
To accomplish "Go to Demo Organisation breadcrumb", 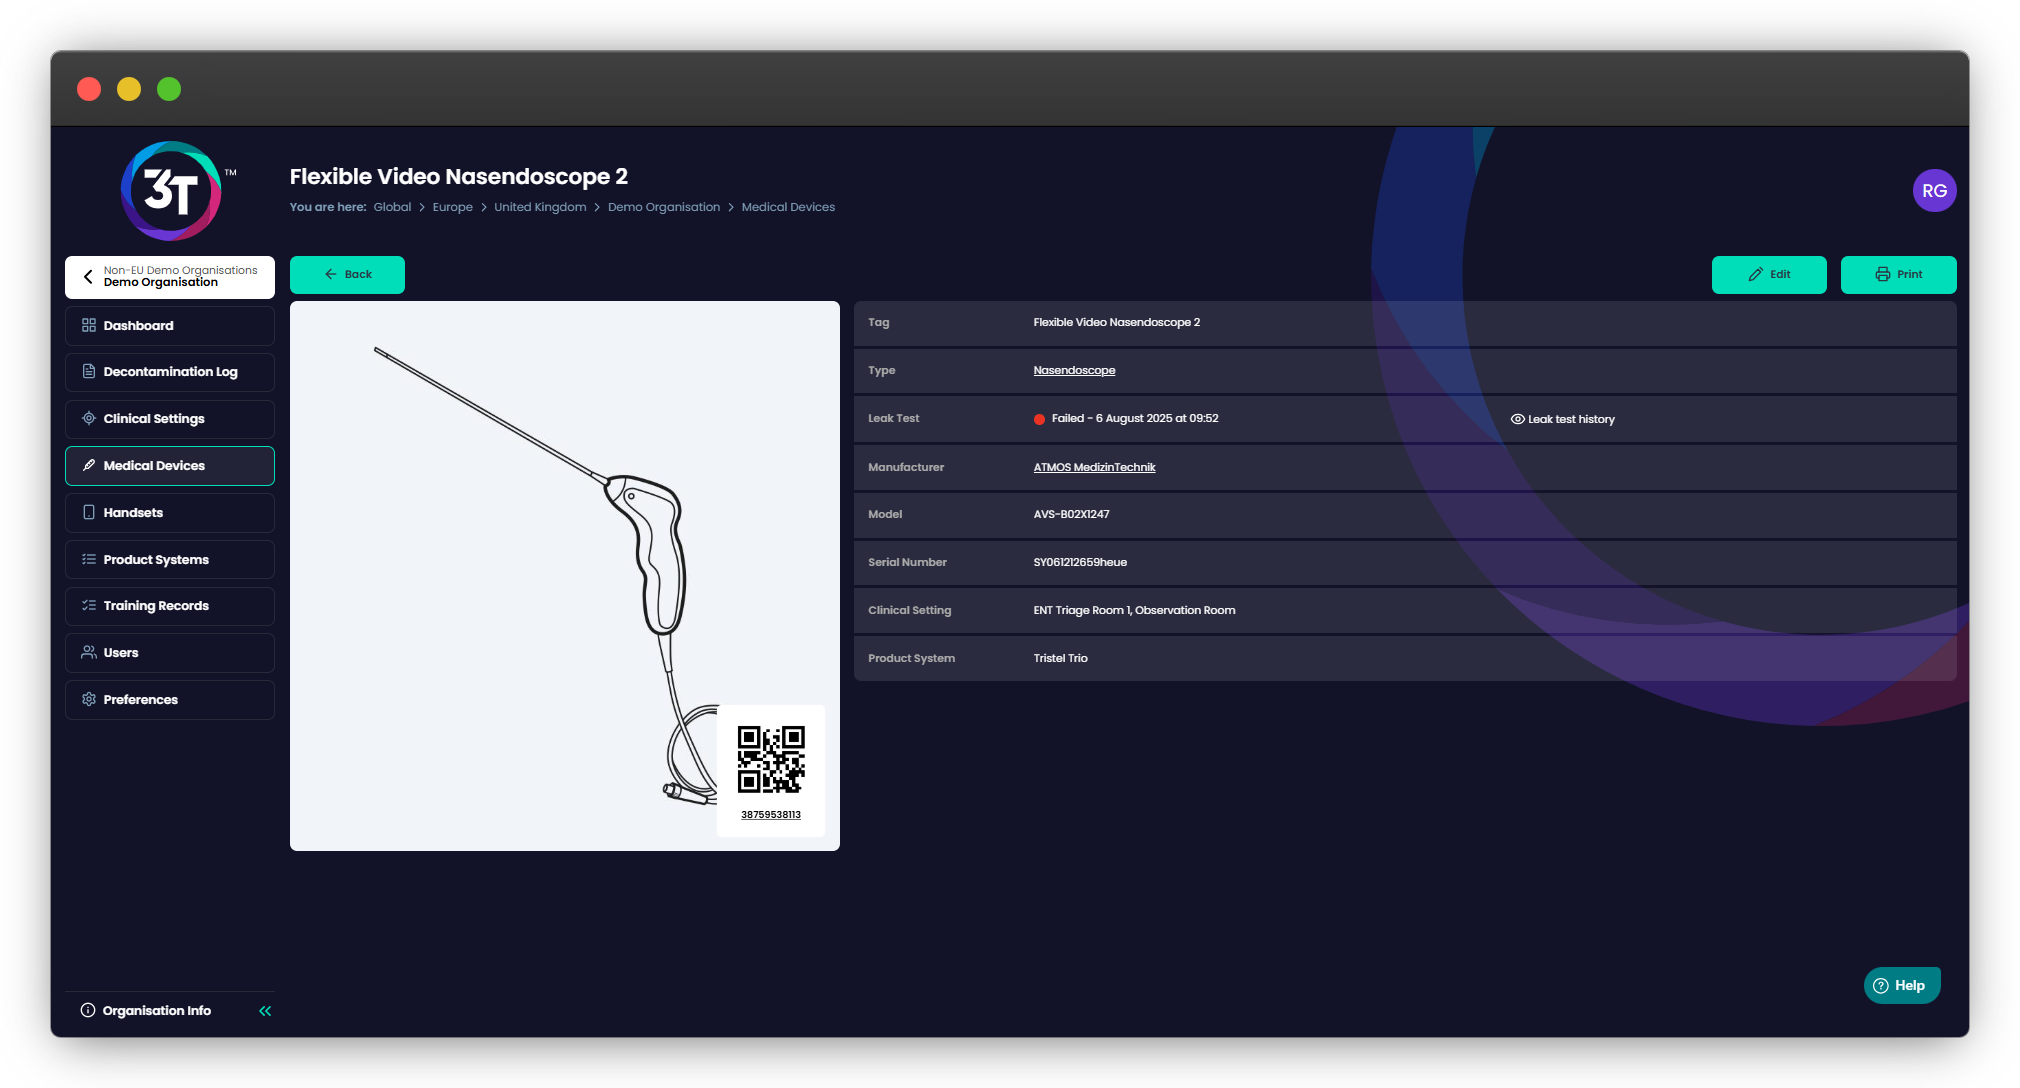I will (664, 207).
